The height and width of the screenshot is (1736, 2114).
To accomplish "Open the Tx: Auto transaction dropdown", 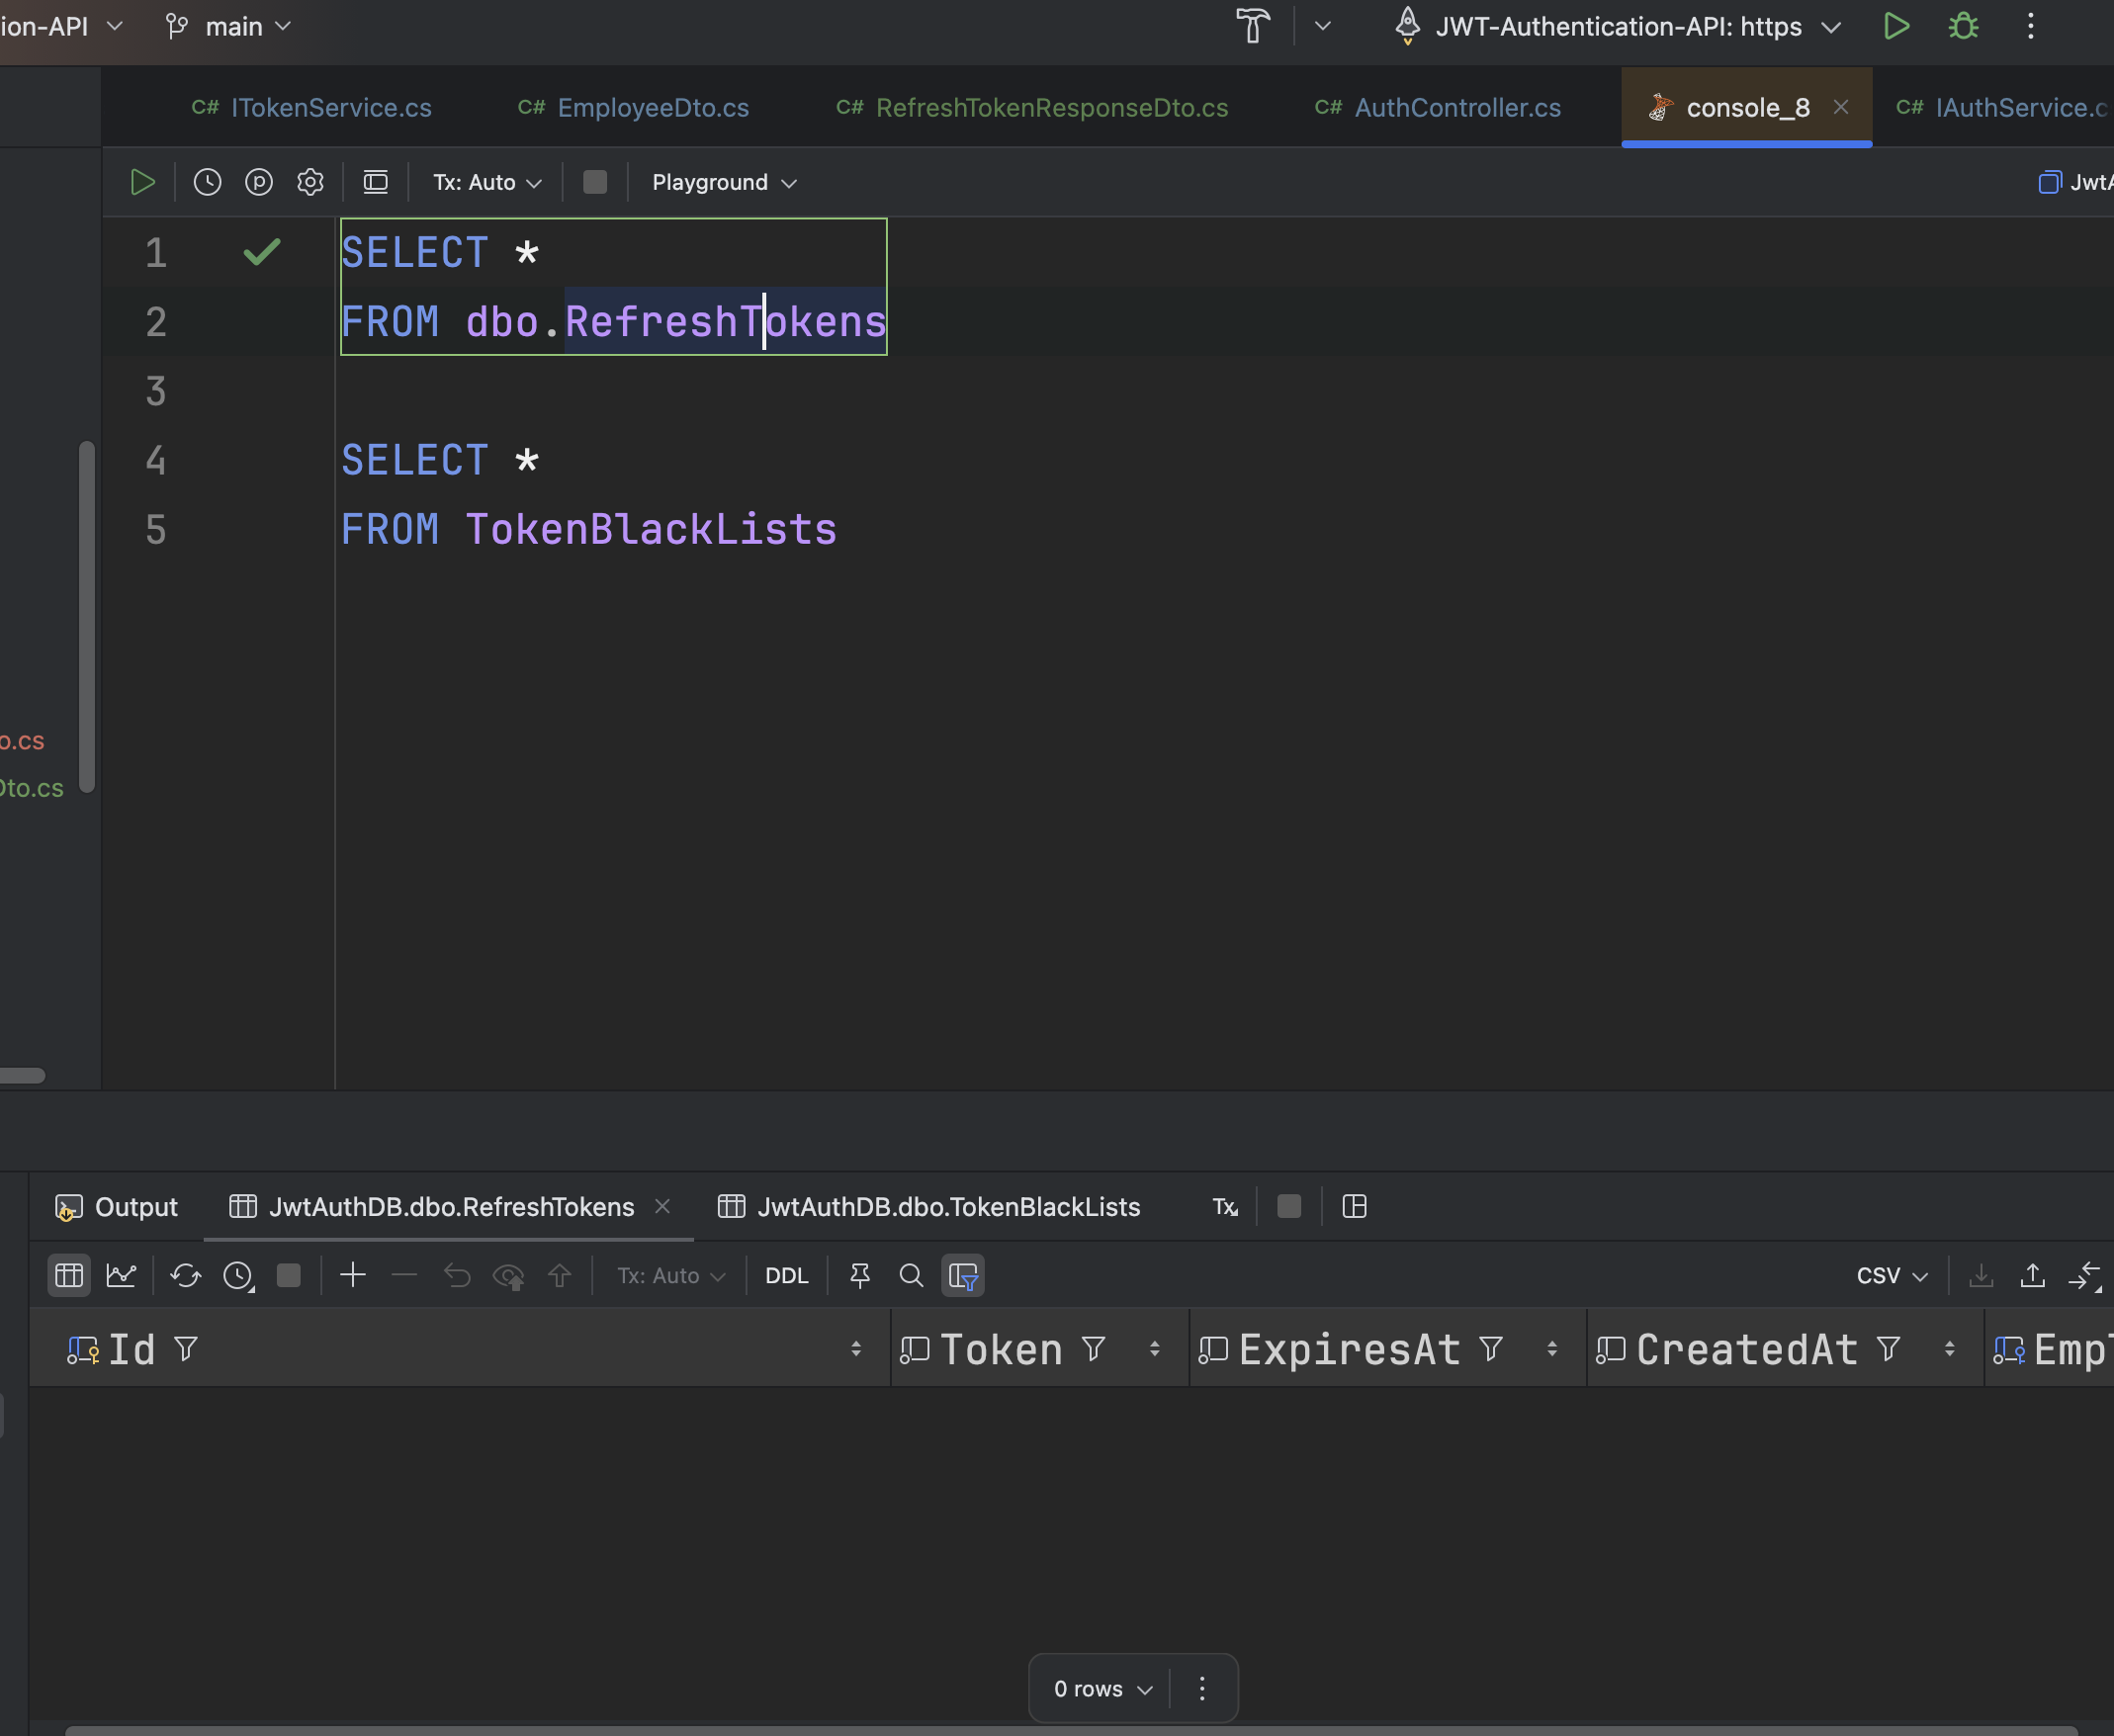I will coord(487,182).
